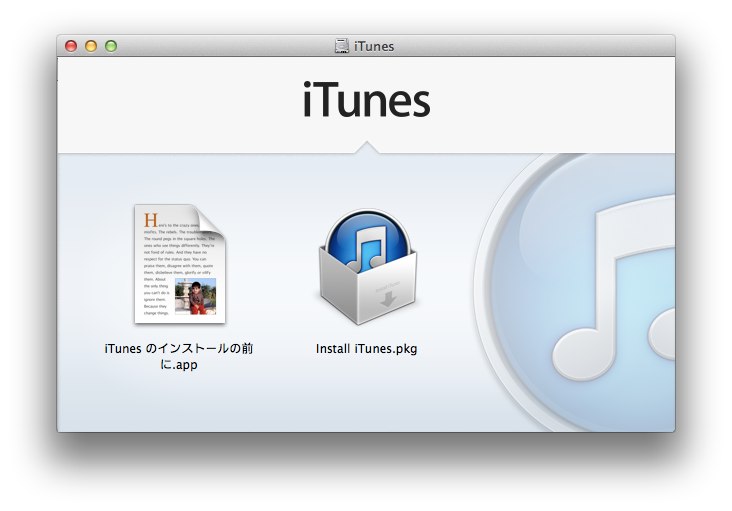The height and width of the screenshot is (511, 732).
Task: Minimize the iTunes window with yellow button
Action: 91,46
